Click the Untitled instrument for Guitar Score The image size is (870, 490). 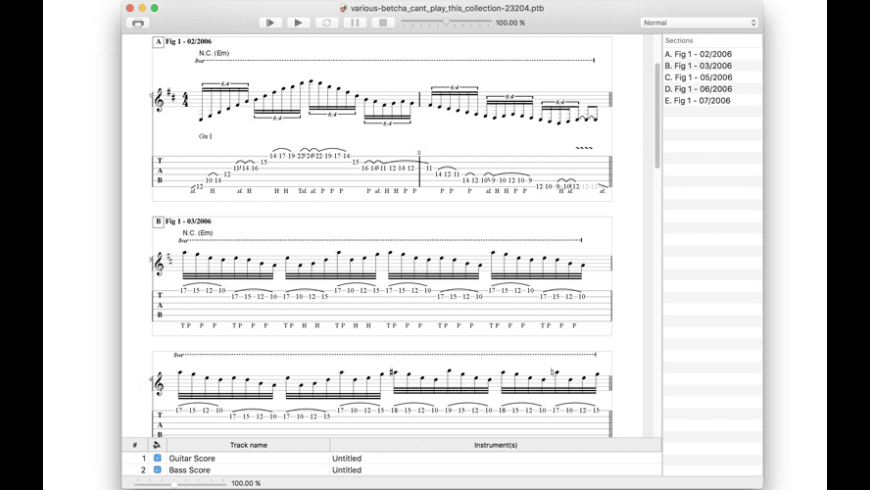[347, 458]
